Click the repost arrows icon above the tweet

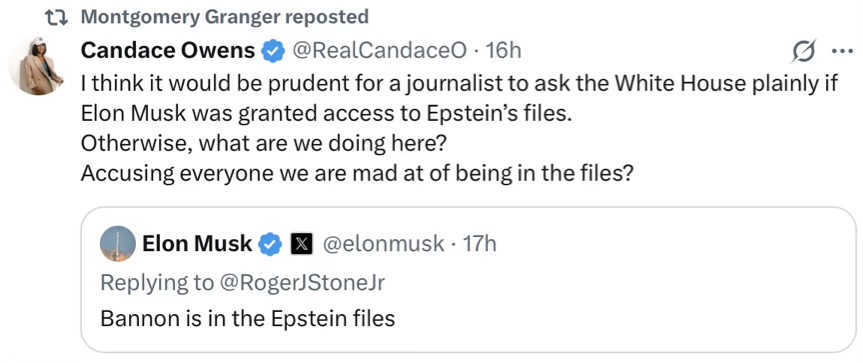[x=57, y=18]
